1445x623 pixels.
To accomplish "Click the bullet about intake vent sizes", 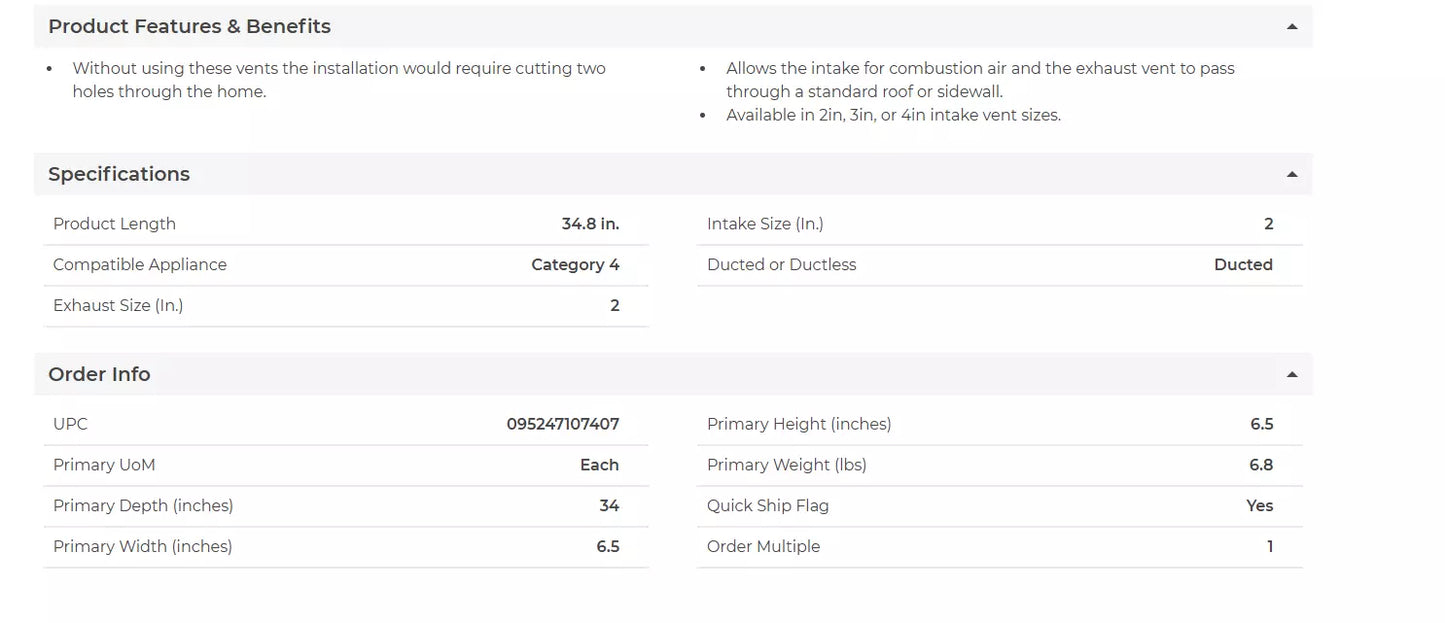I will 893,116.
